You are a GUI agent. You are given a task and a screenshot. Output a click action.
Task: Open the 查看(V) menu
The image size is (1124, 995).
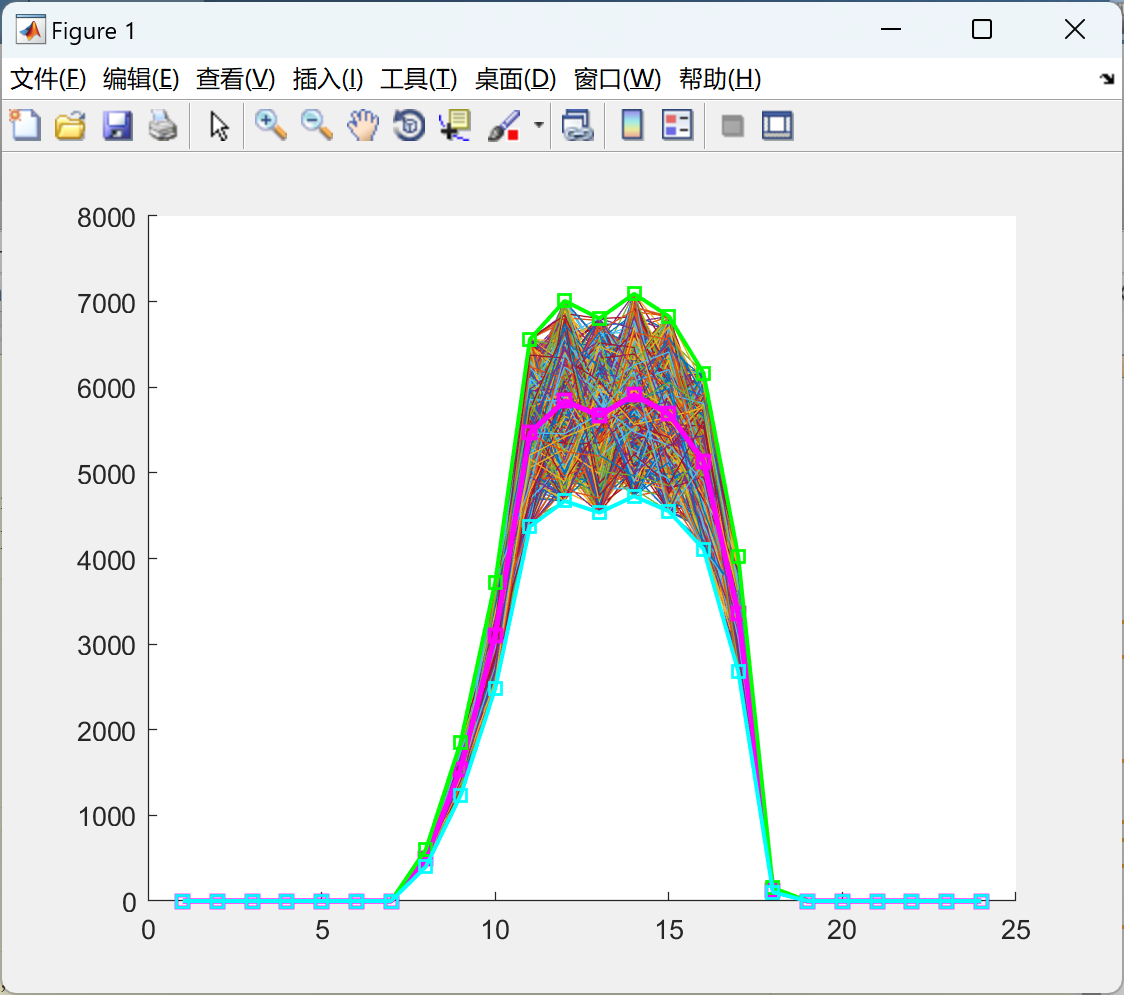236,79
